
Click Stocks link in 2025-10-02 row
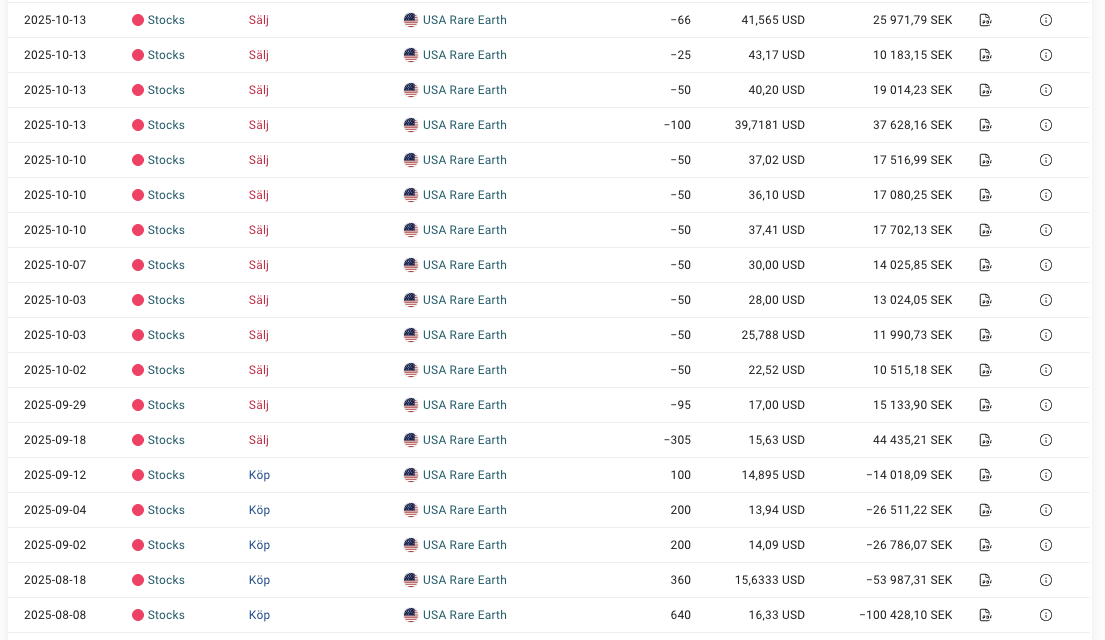click(x=166, y=370)
